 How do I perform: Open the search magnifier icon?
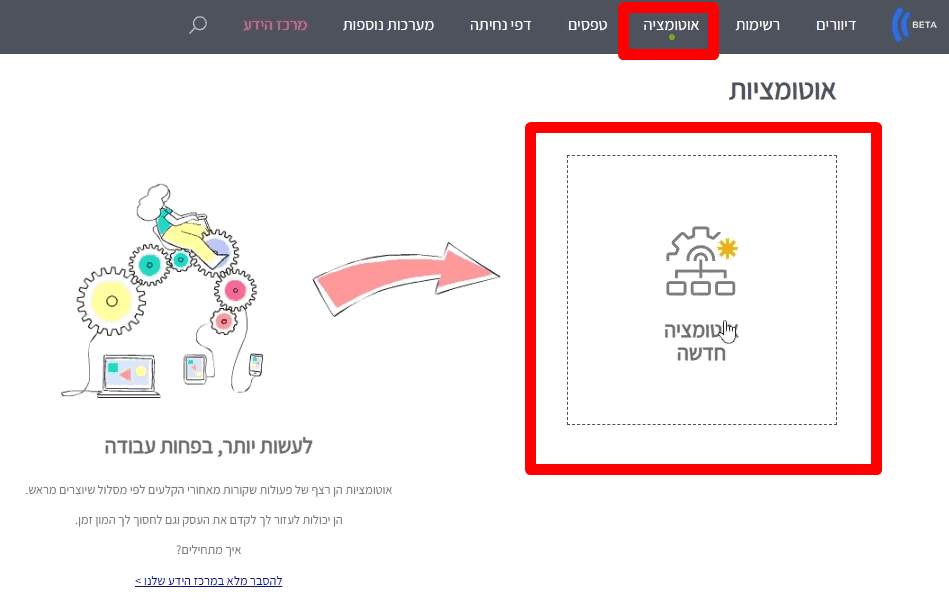pyautogui.click(x=198, y=25)
